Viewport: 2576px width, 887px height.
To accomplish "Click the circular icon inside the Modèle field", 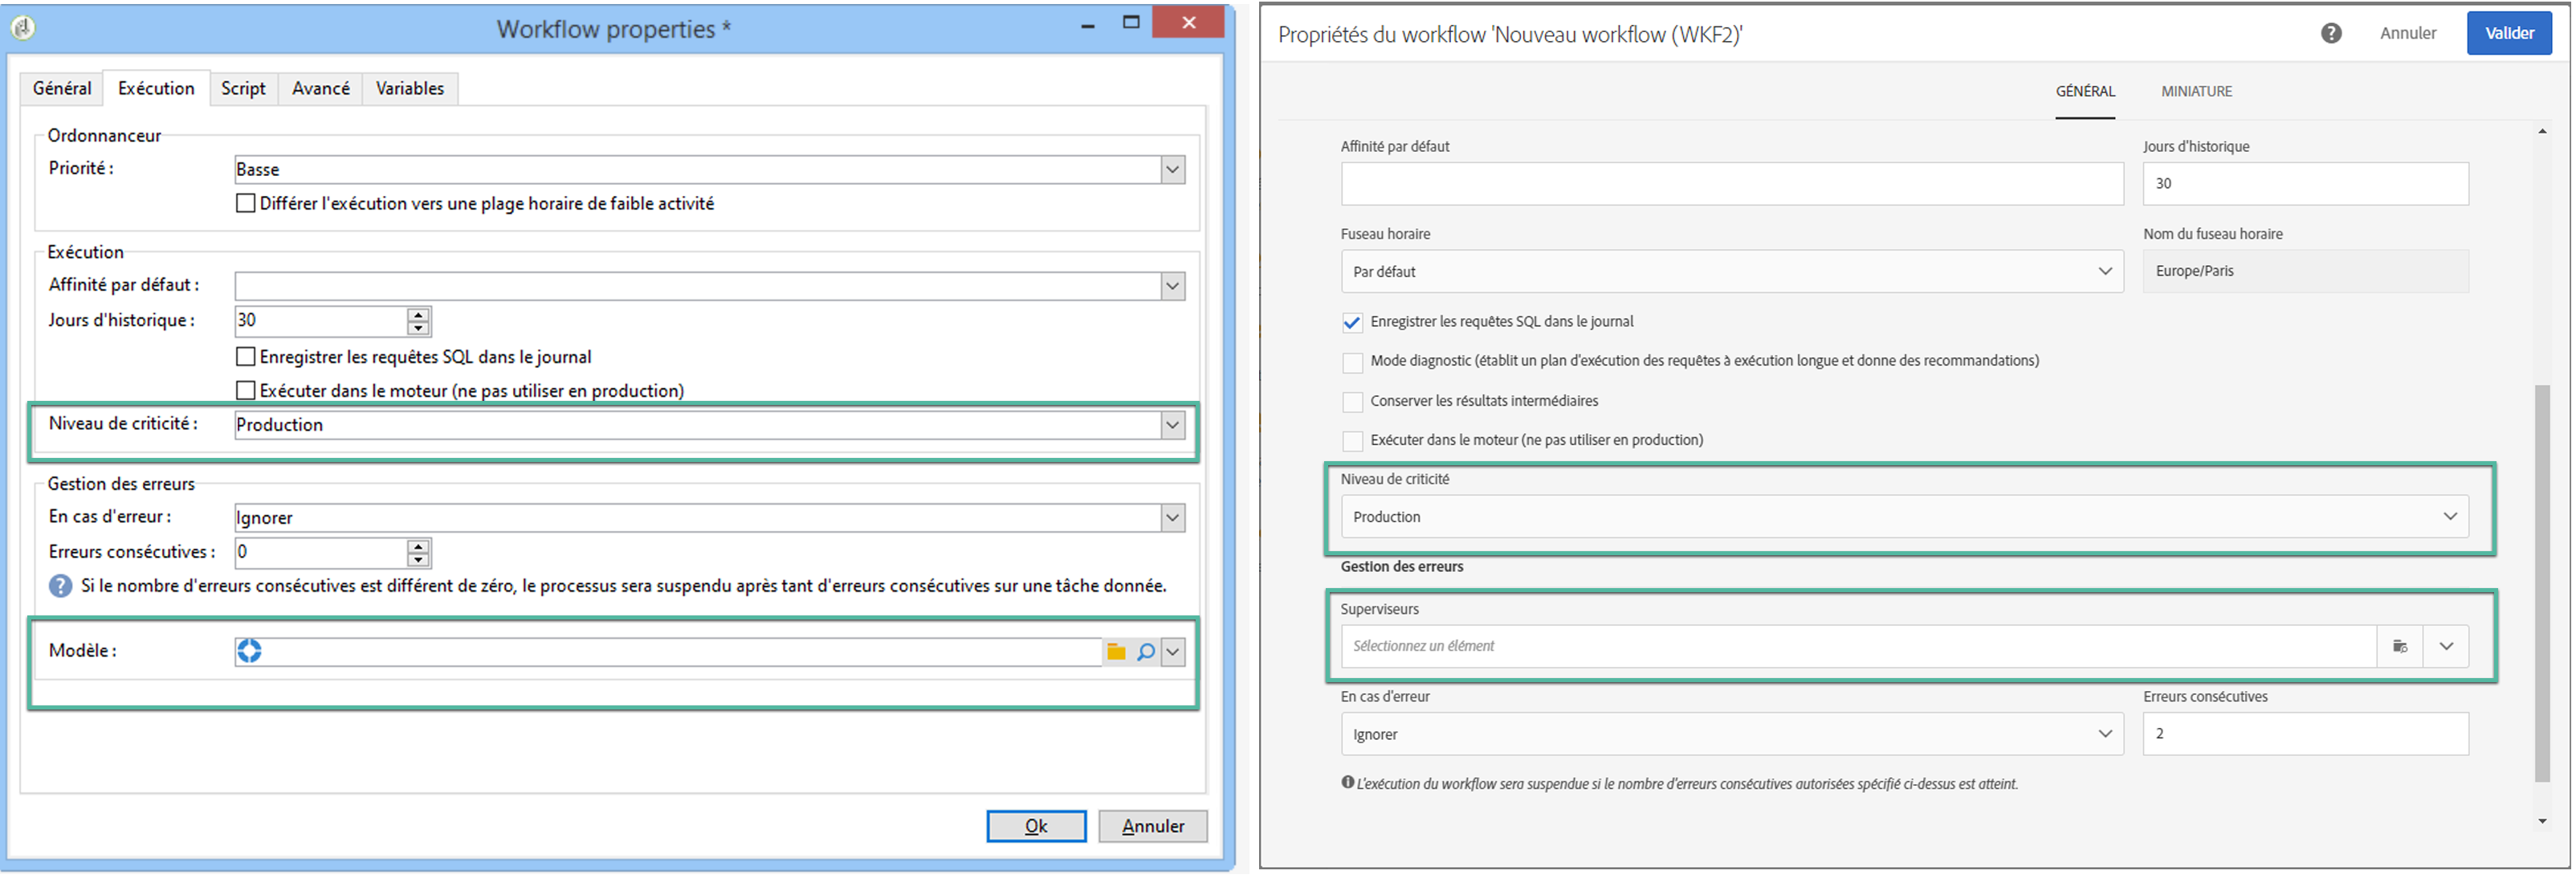I will pyautogui.click(x=249, y=652).
